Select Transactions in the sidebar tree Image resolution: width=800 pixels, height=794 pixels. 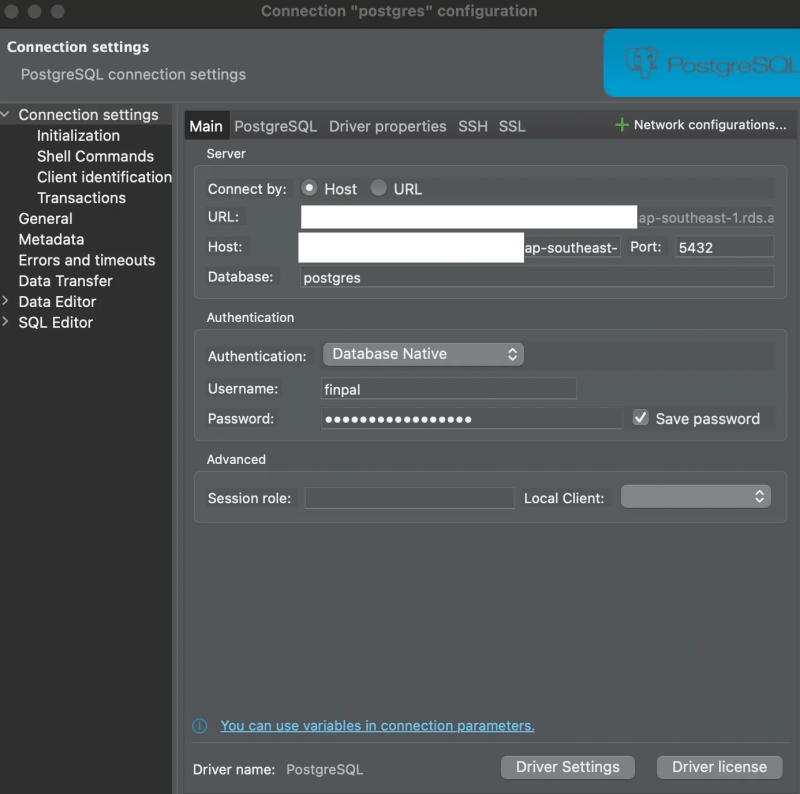coord(81,197)
